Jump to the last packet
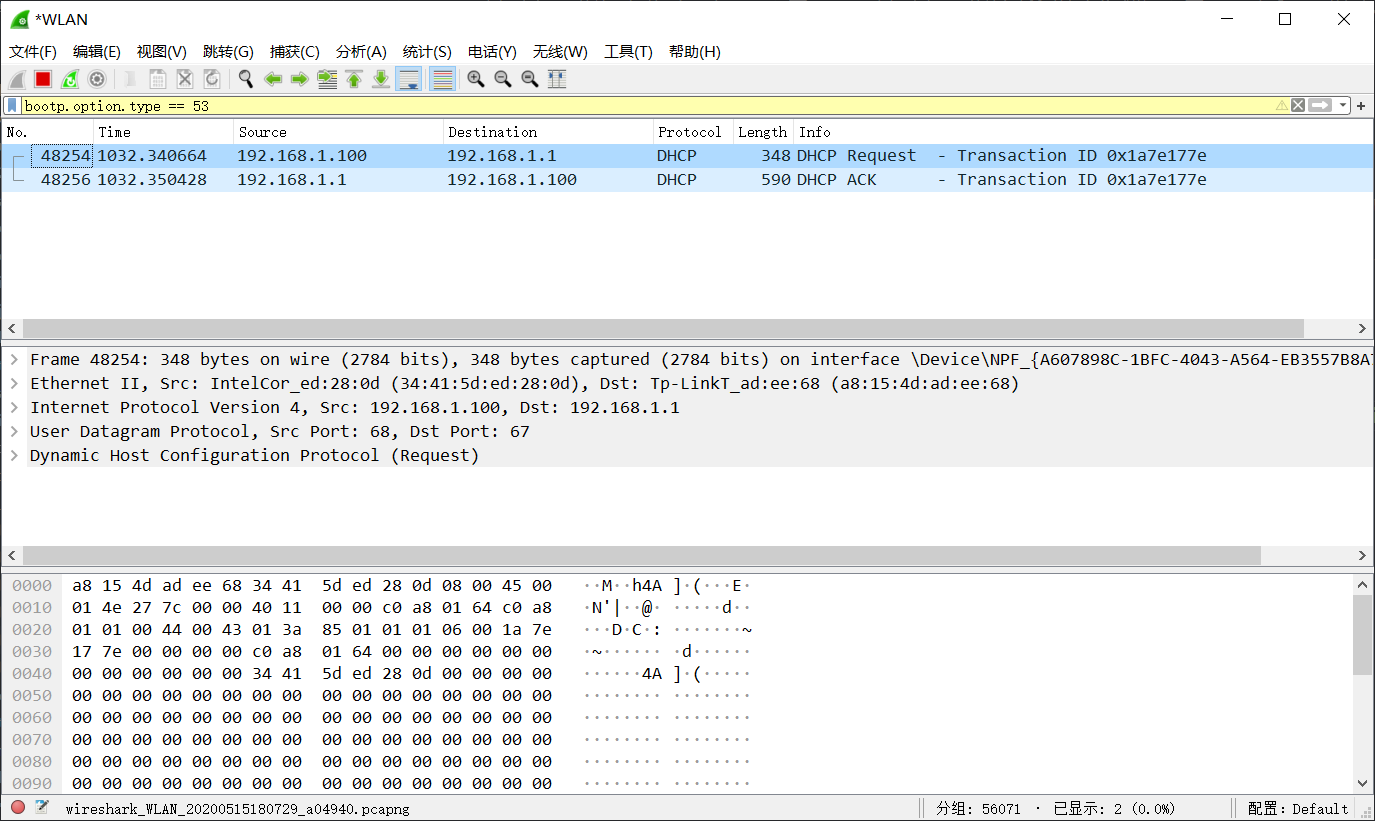 (x=381, y=79)
